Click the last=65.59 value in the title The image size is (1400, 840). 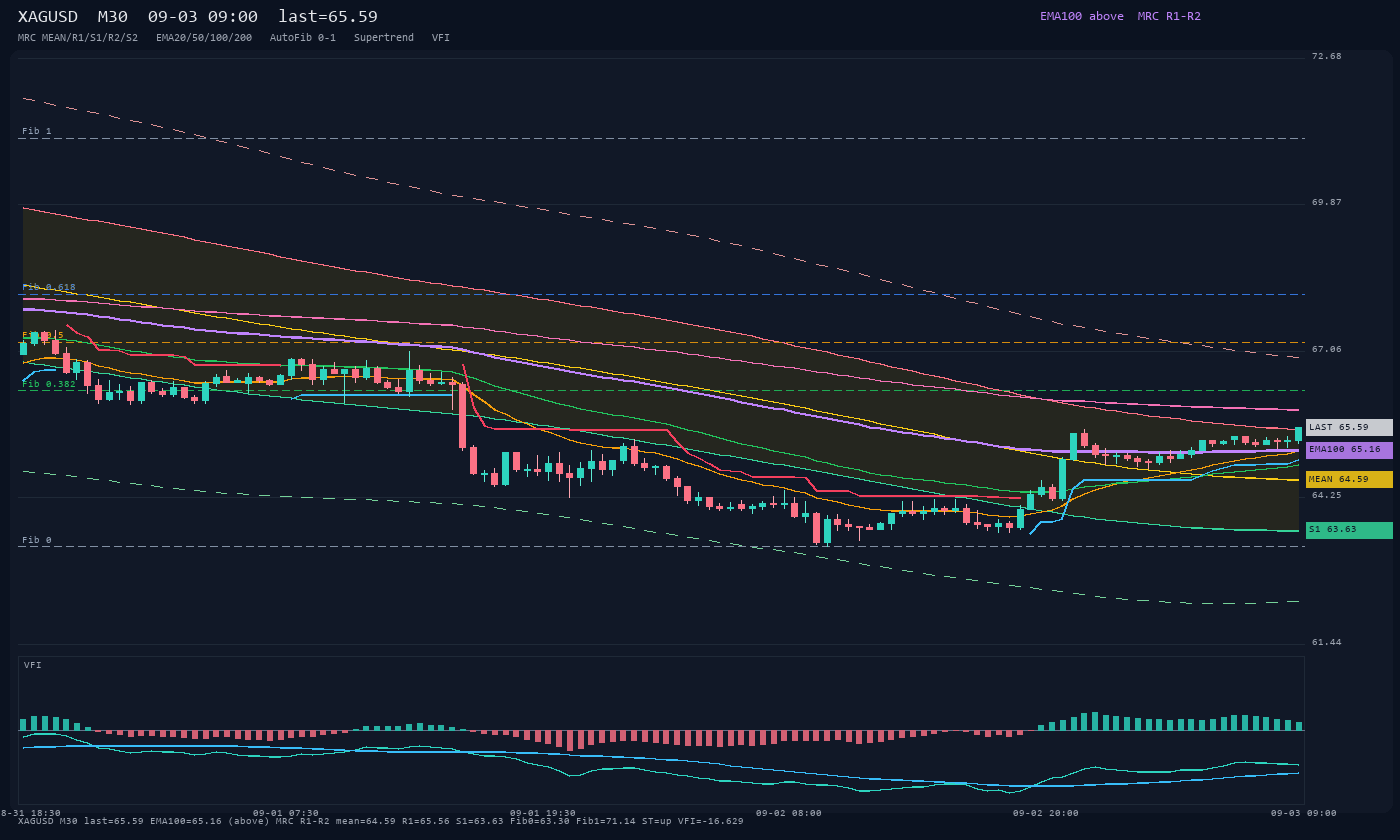point(328,17)
